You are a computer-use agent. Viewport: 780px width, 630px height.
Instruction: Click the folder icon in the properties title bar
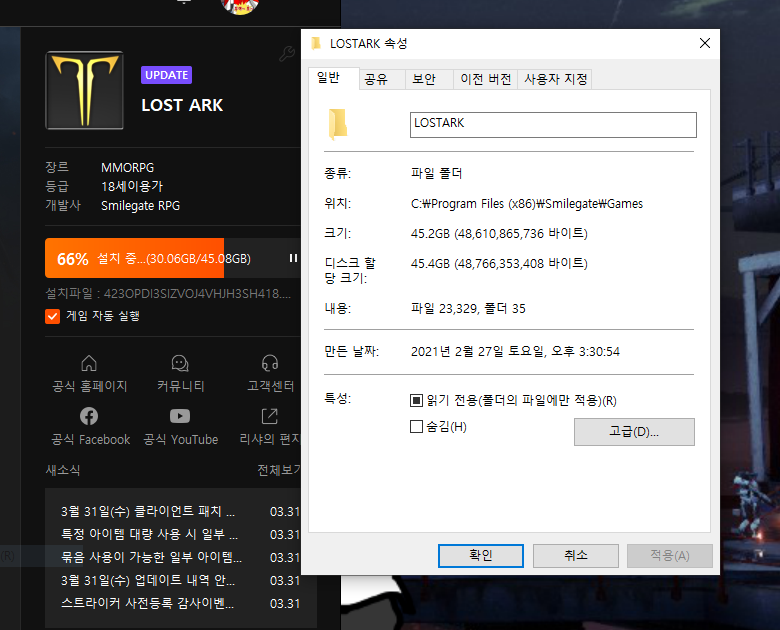click(x=316, y=43)
